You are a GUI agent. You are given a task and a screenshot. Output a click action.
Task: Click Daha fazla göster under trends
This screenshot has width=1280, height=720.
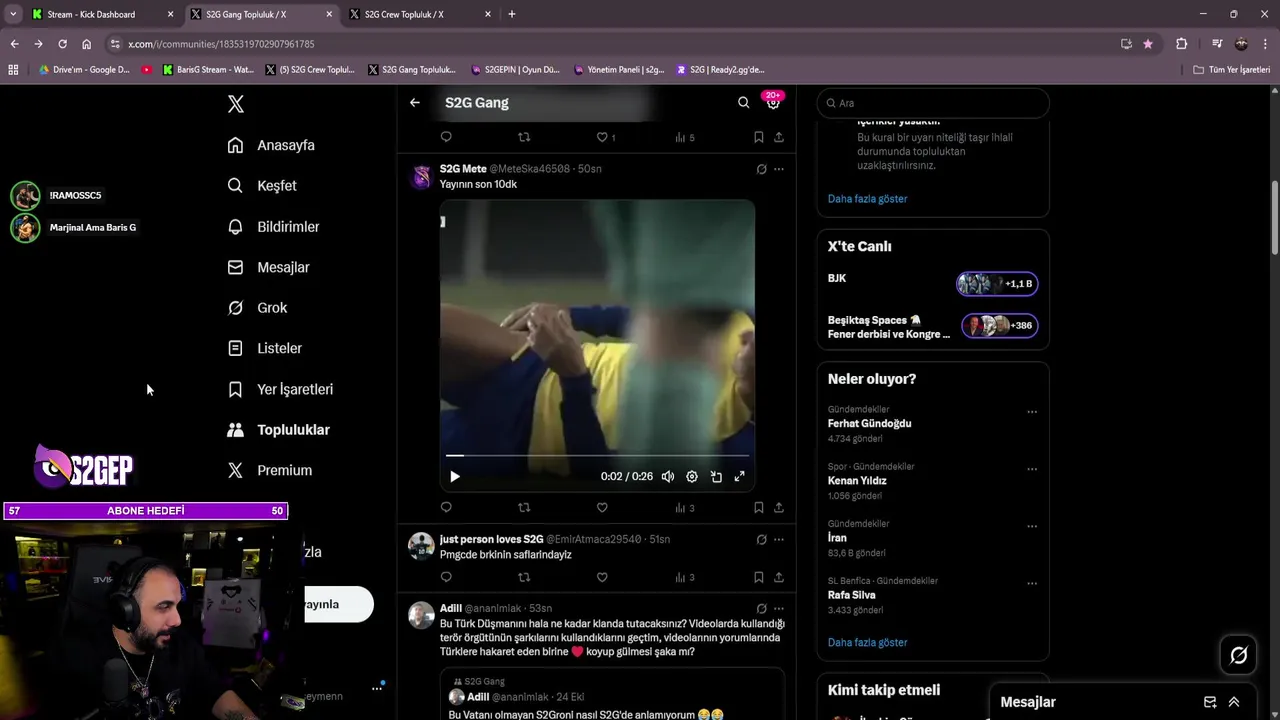pos(868,643)
